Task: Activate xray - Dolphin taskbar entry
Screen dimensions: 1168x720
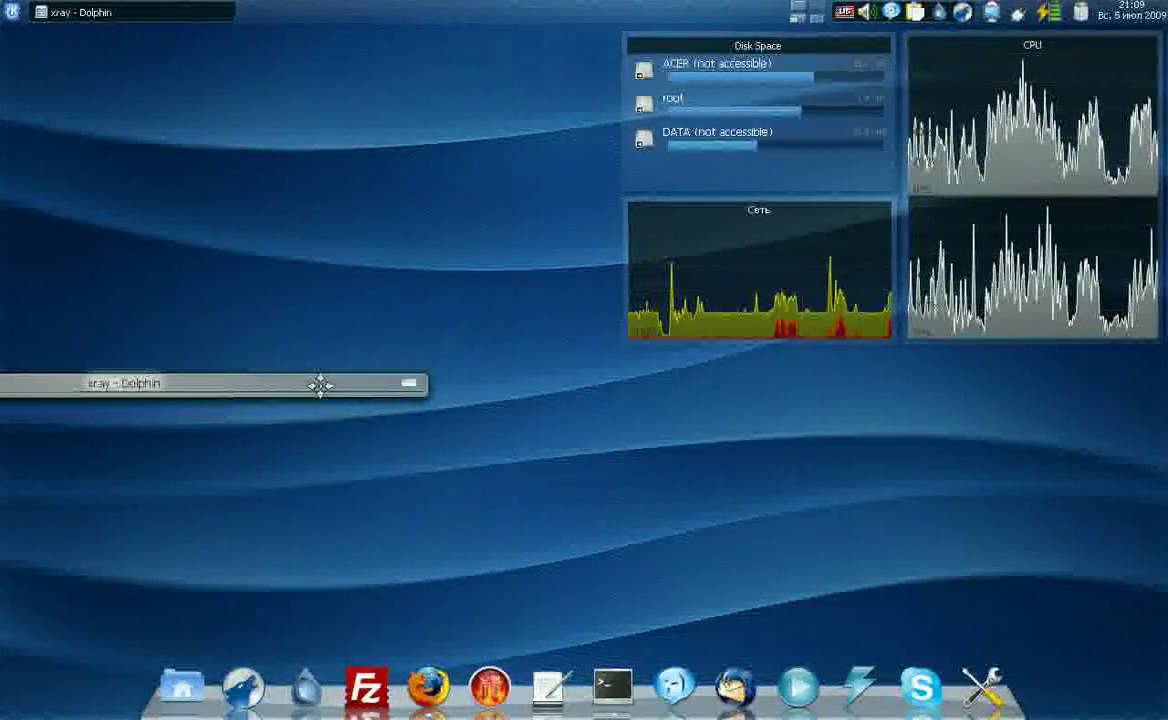Action: 132,12
